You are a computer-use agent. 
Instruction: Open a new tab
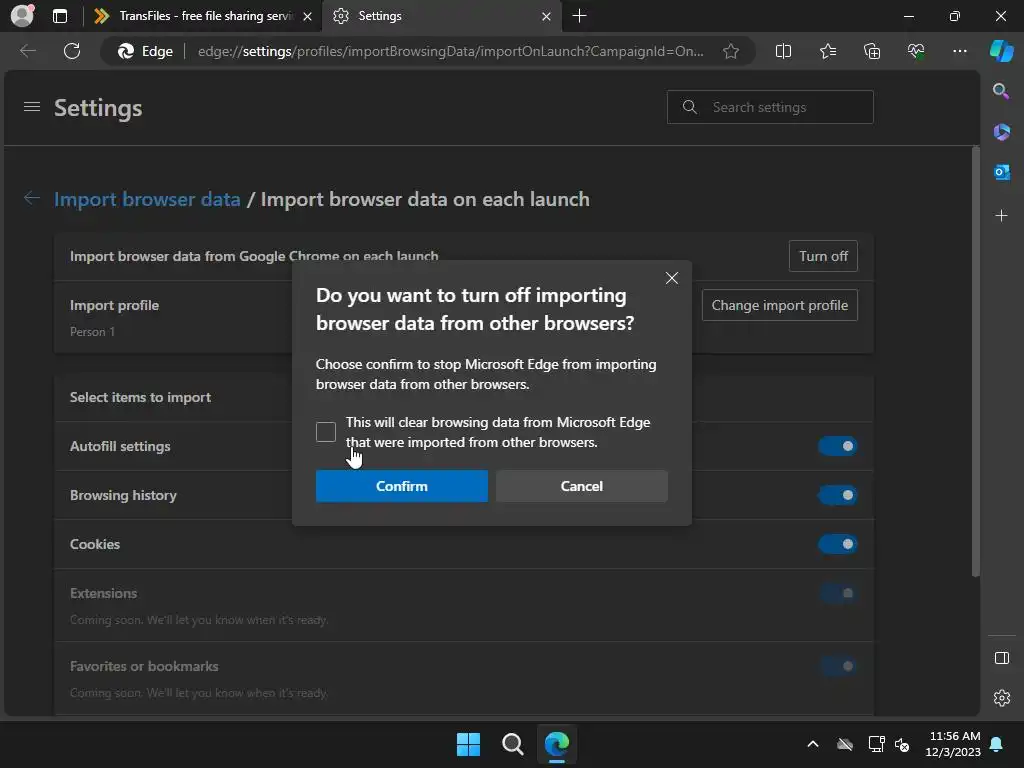click(x=579, y=16)
